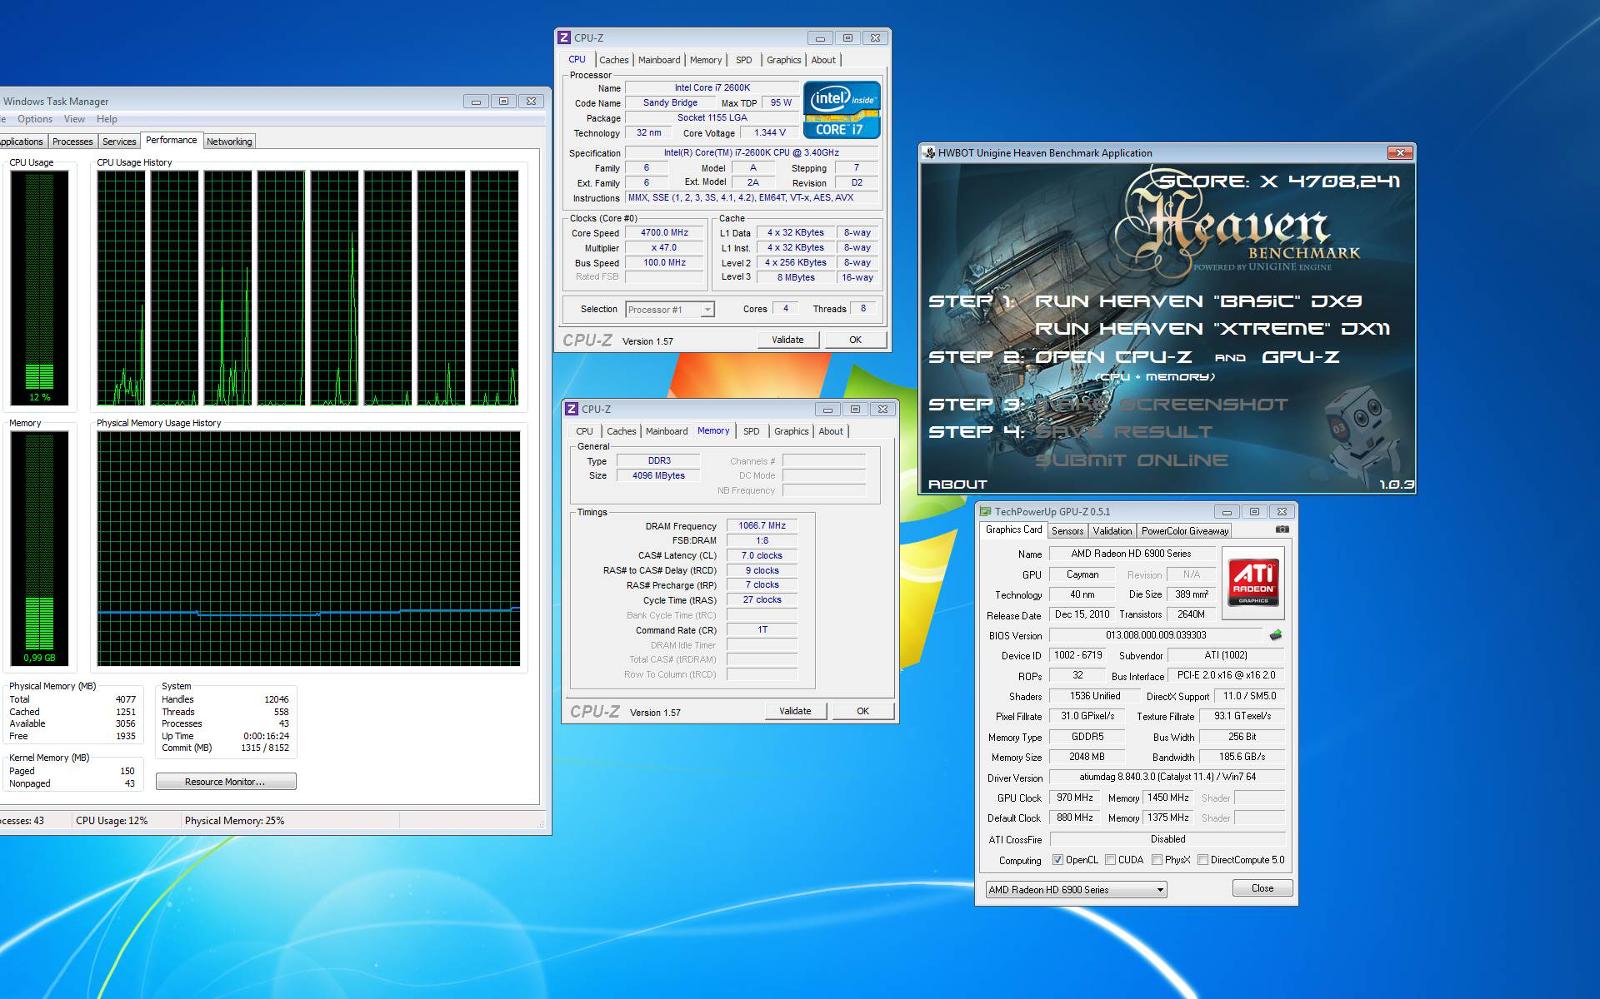
Task: Toggle the PhysX checkbox in GPU-Z
Action: [1157, 860]
